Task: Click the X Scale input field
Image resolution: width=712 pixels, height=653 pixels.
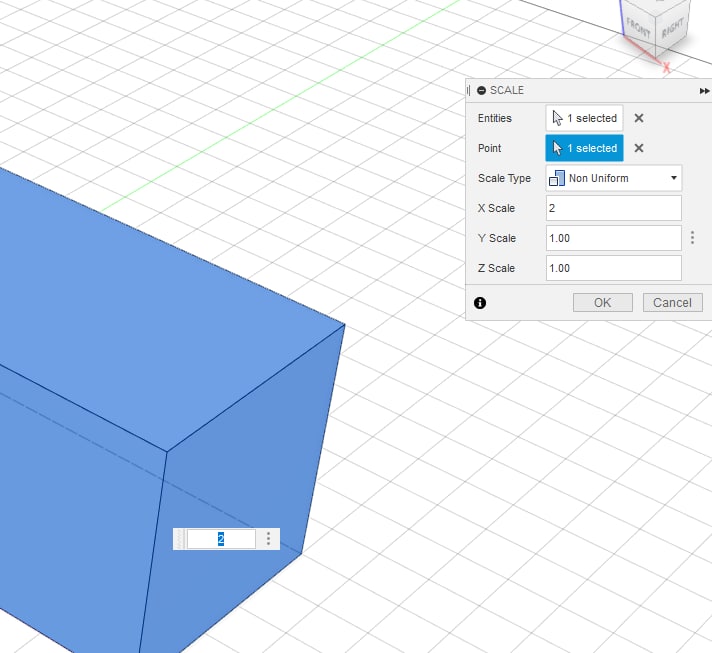Action: (x=613, y=208)
